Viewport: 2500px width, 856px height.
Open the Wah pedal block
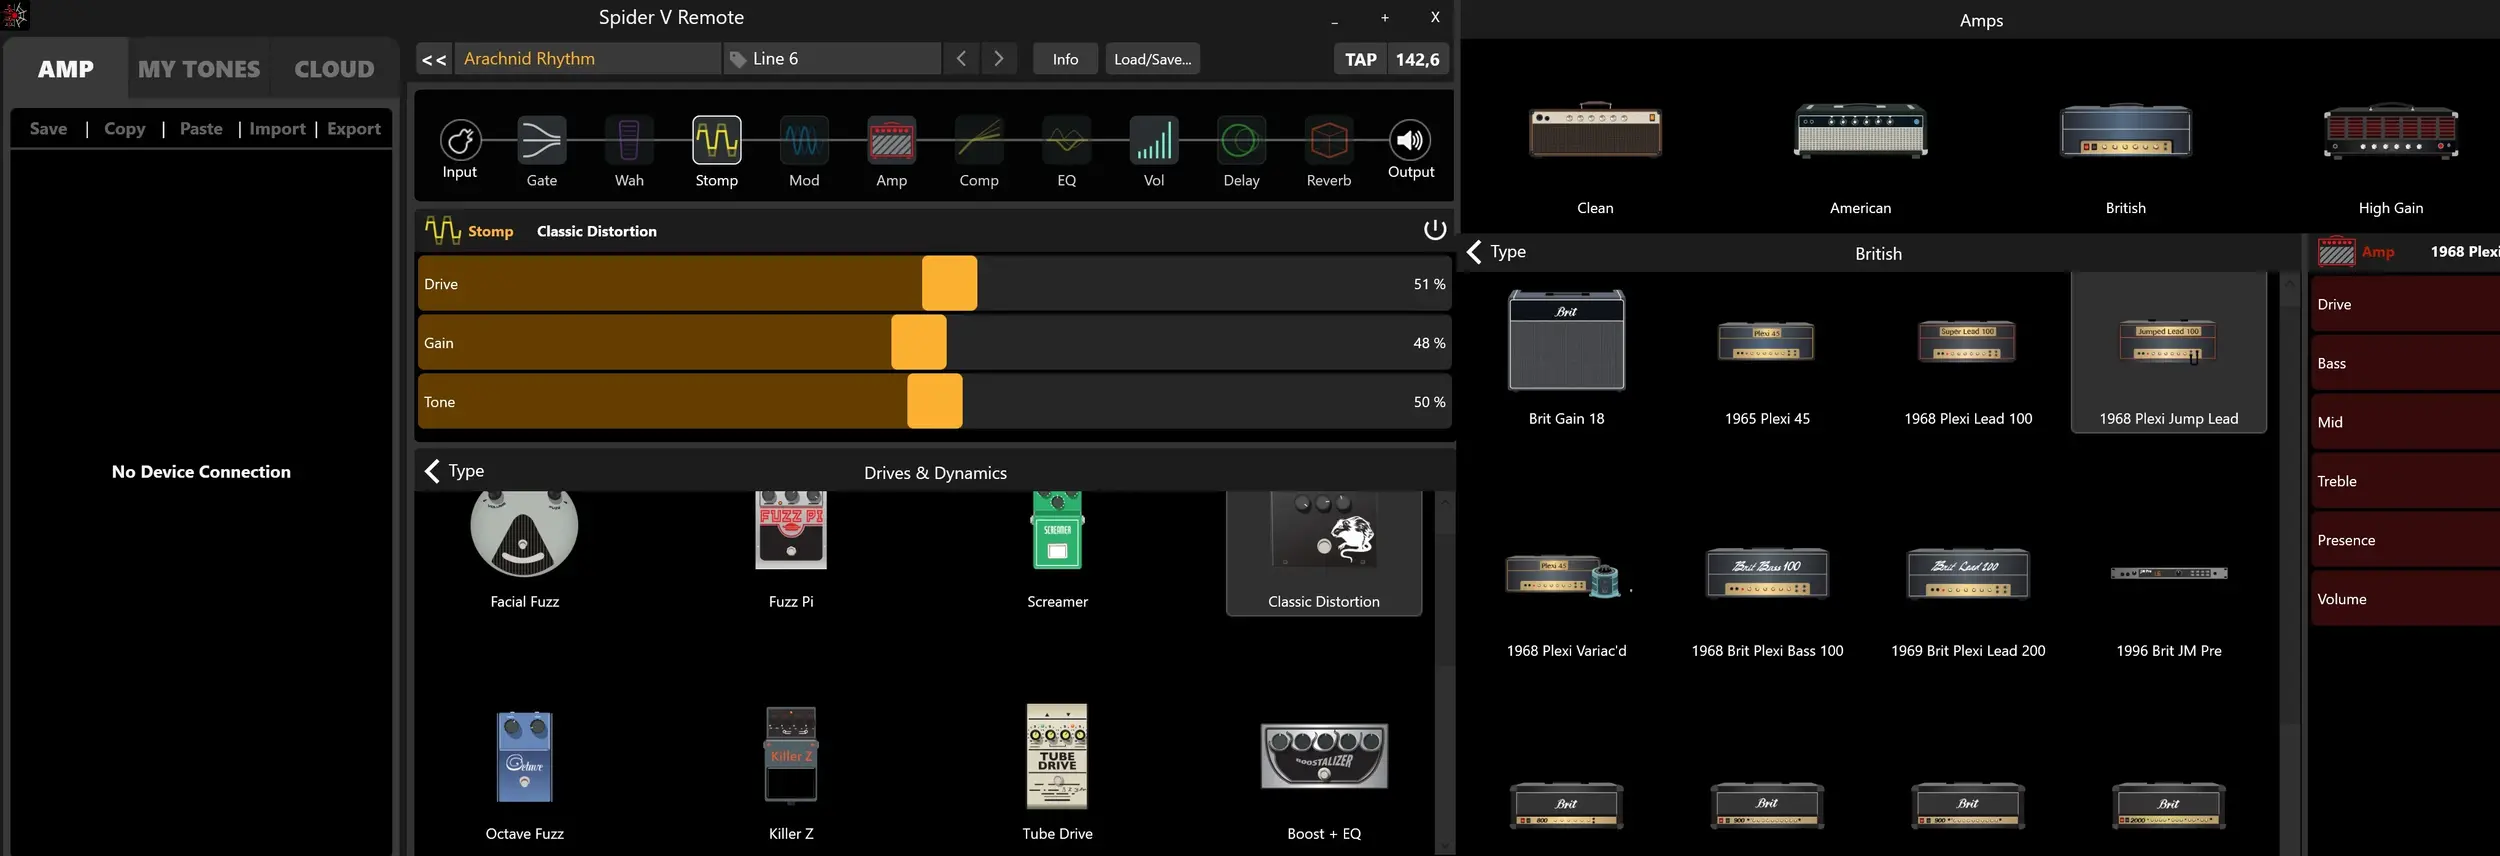629,141
